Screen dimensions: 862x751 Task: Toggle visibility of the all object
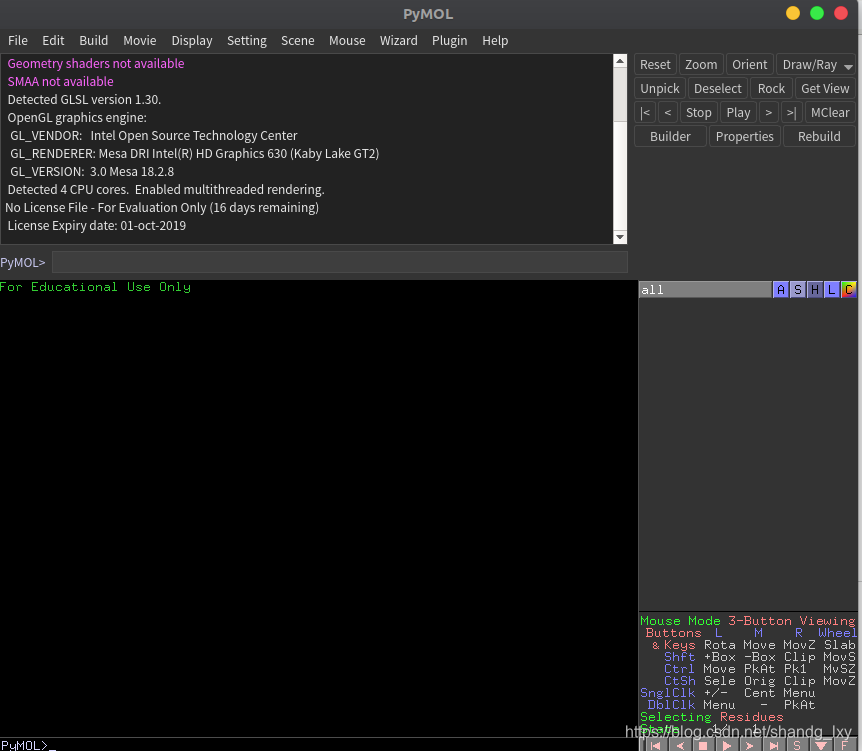tap(705, 290)
